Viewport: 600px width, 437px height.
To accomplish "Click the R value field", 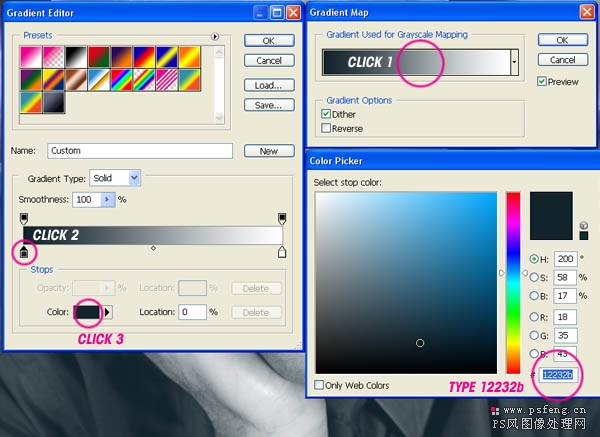I will click(565, 317).
